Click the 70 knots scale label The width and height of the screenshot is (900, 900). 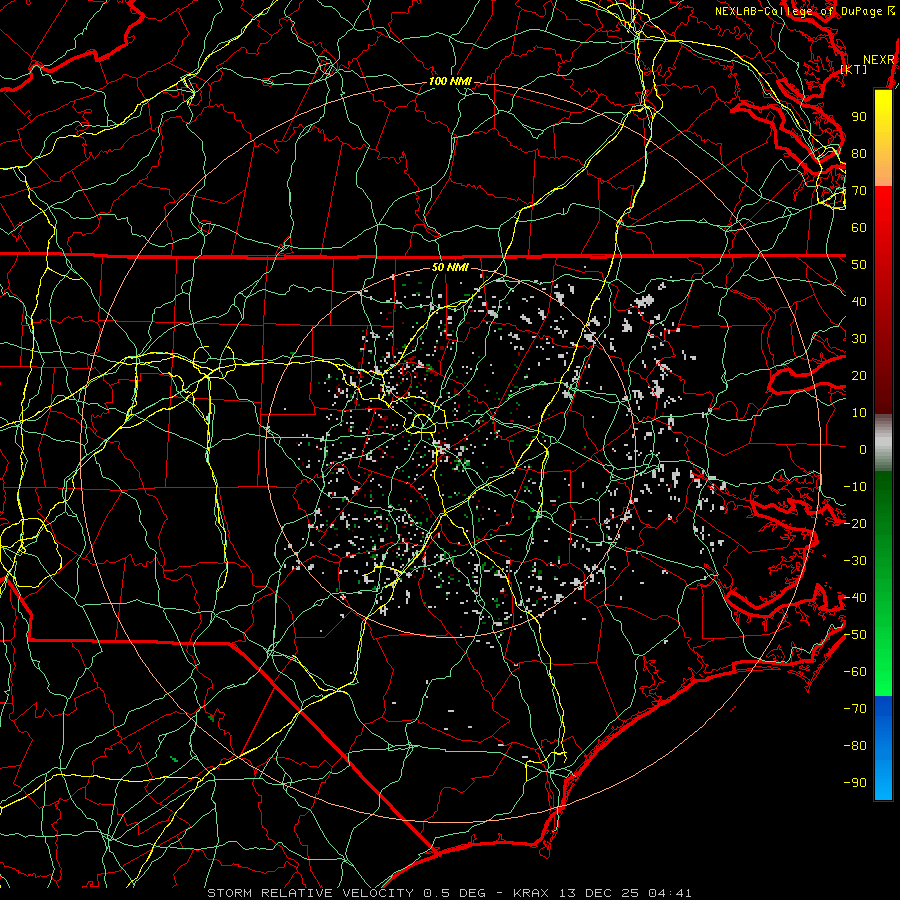859,191
